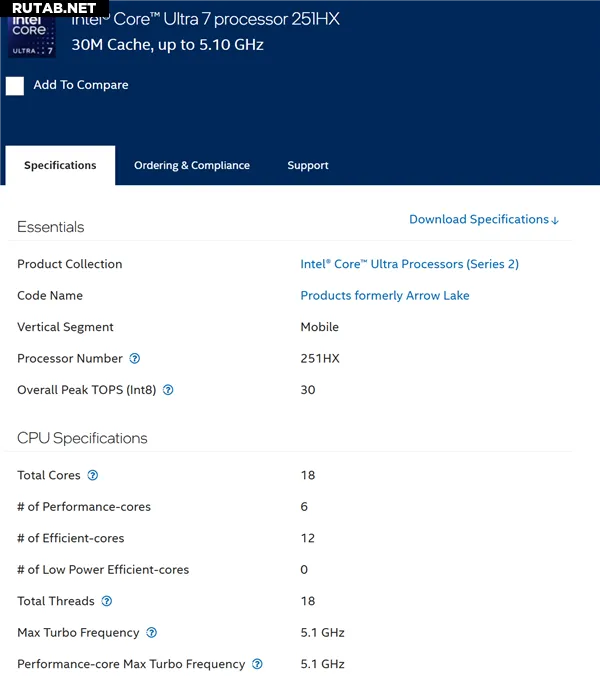Click info icon beside Overall Peak TOPS

pos(168,390)
